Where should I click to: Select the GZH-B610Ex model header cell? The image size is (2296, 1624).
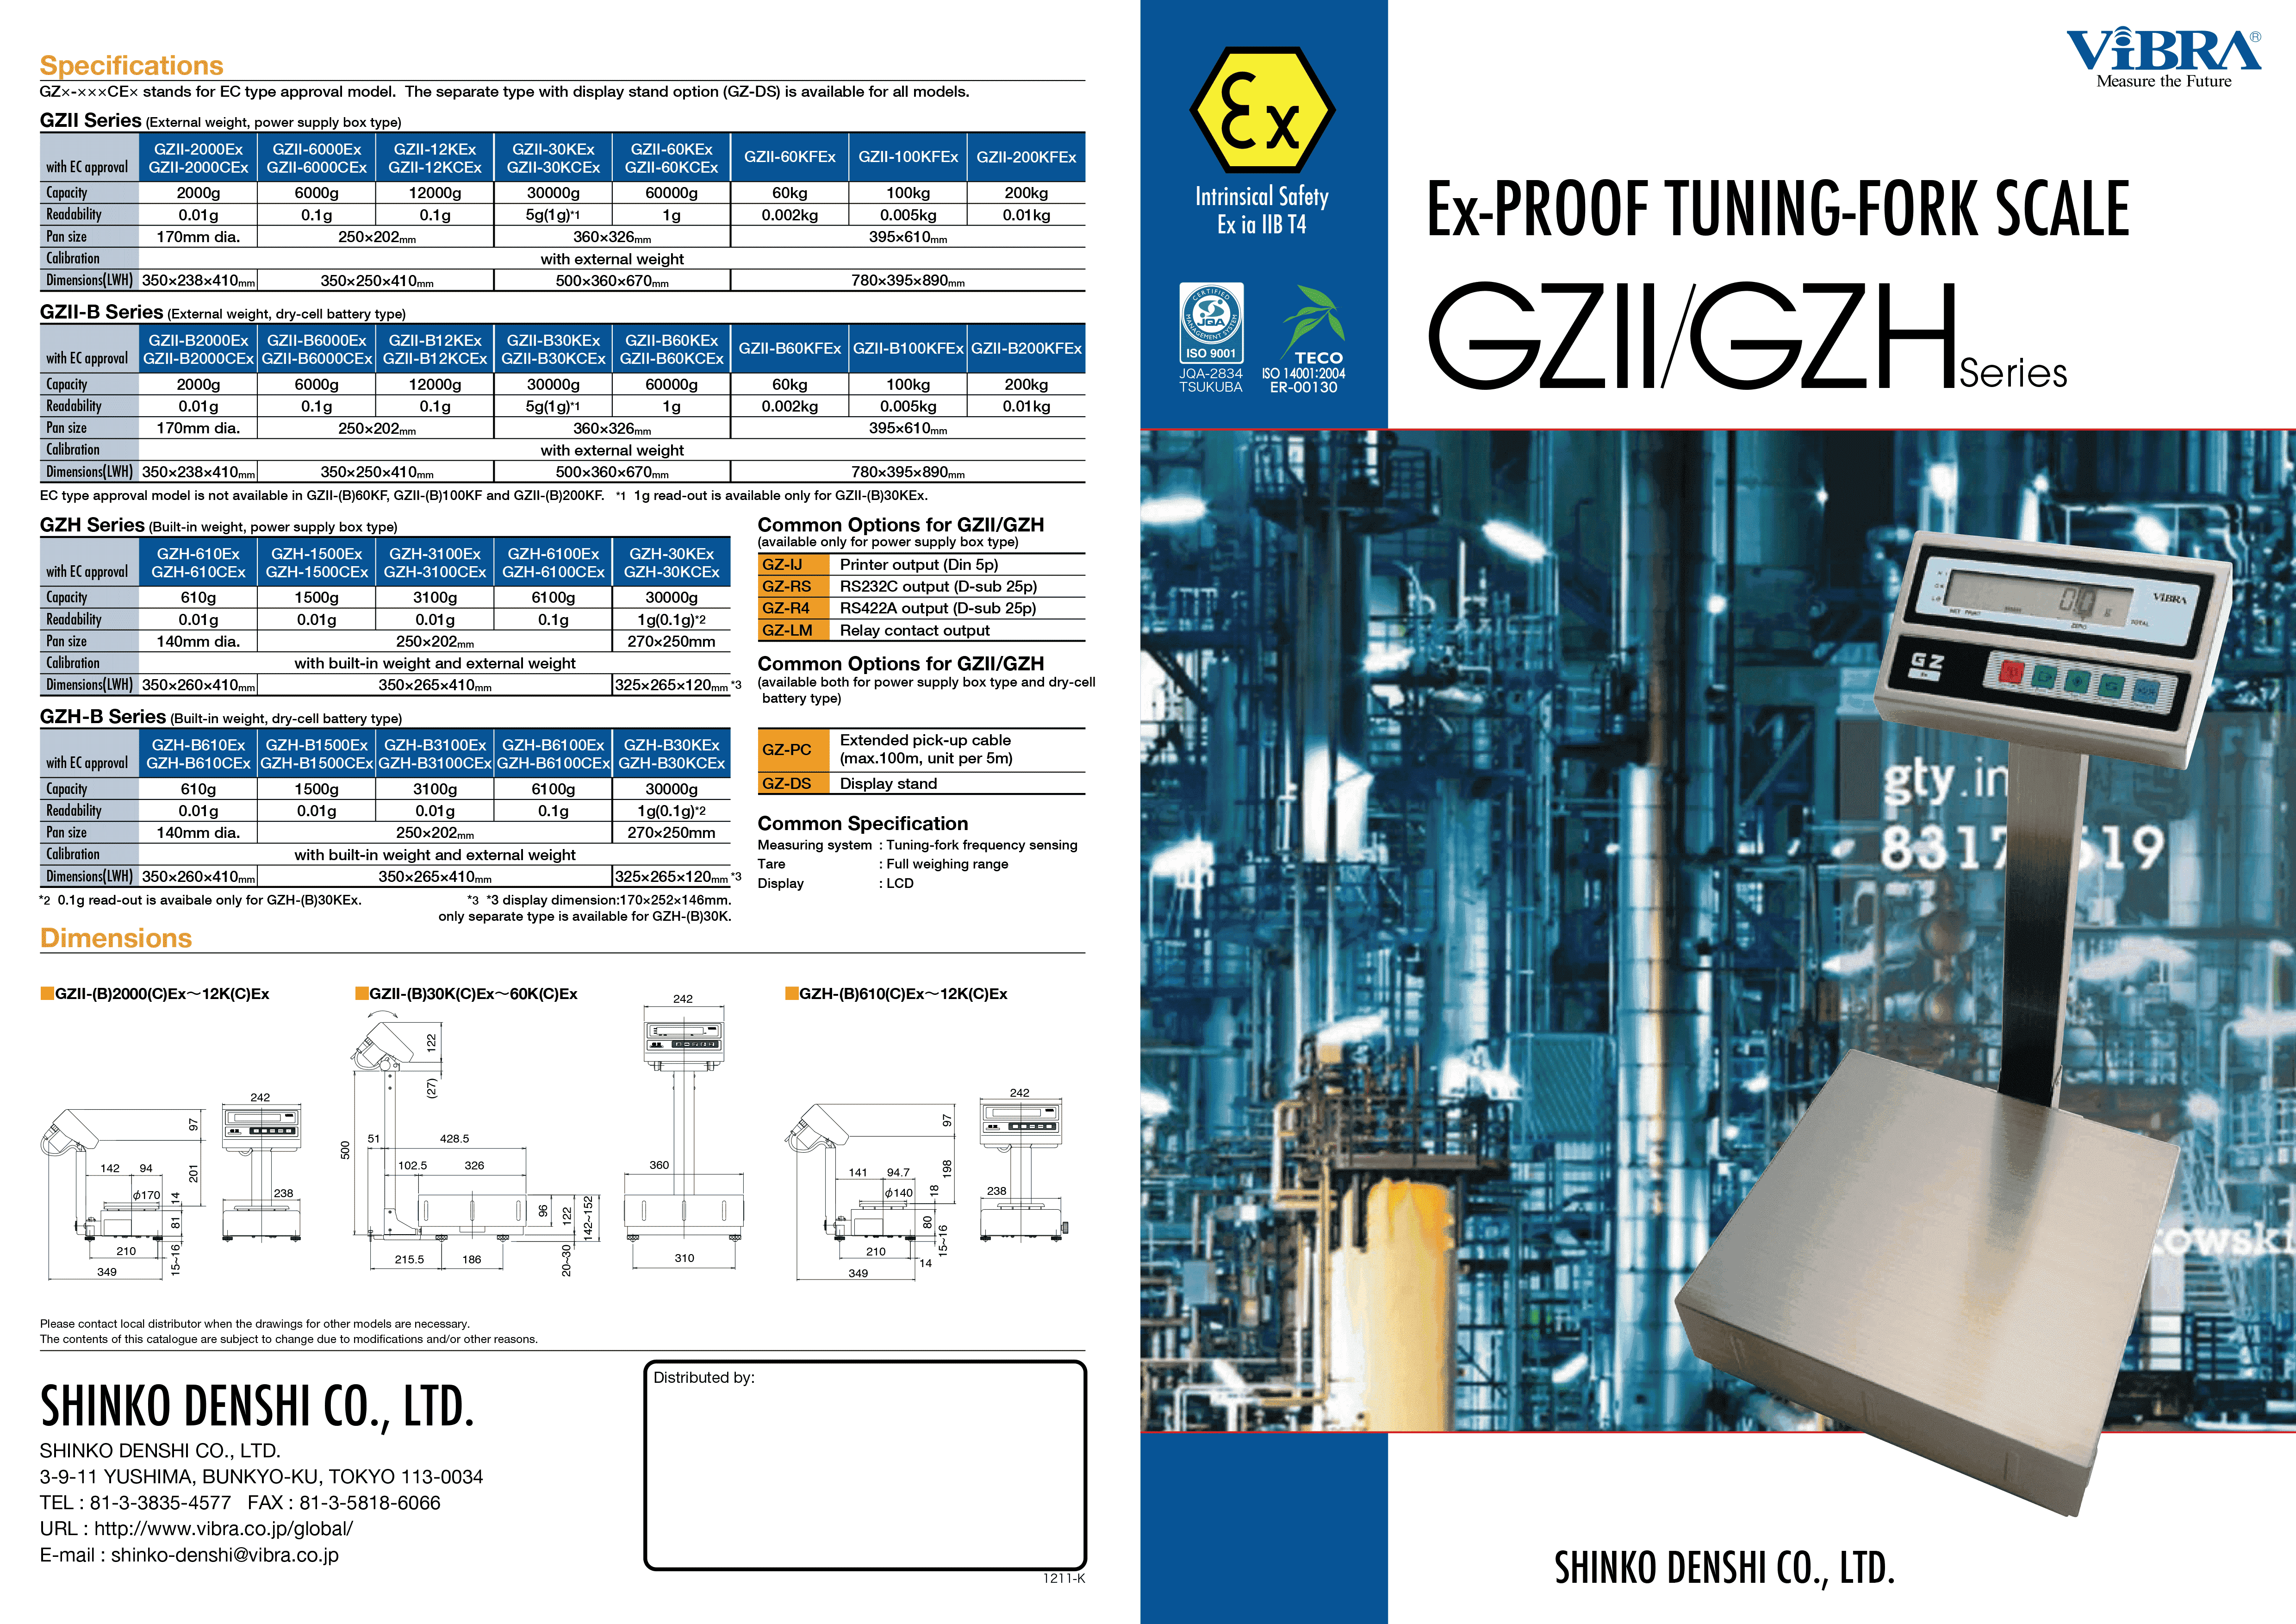pyautogui.click(x=198, y=753)
